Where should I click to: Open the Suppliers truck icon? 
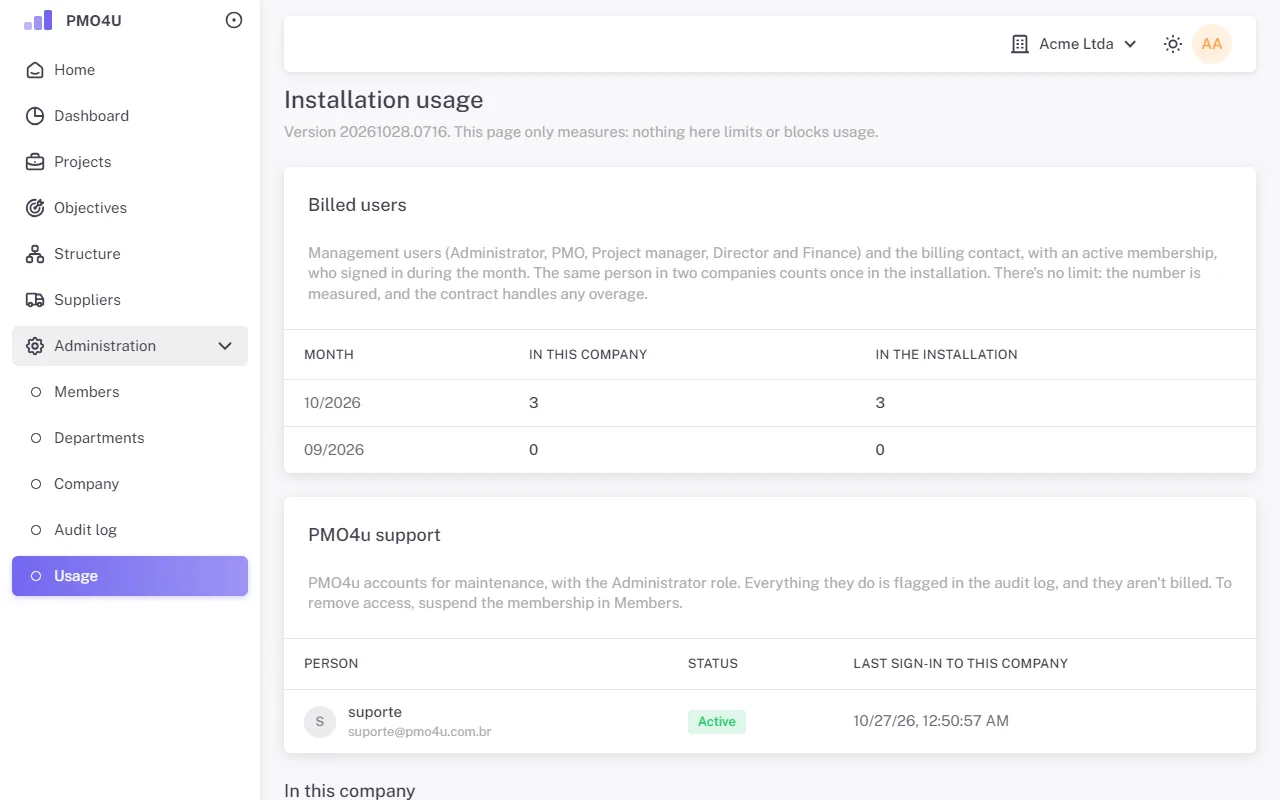click(x=35, y=300)
